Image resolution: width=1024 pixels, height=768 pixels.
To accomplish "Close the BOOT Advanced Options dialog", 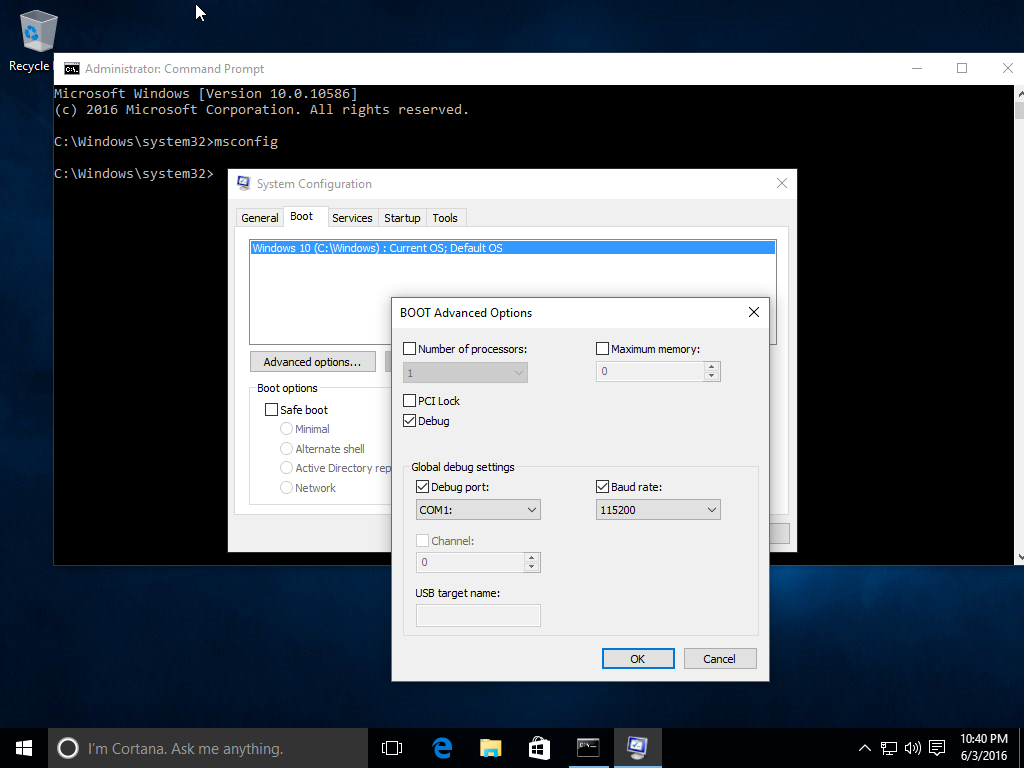I will tap(754, 312).
